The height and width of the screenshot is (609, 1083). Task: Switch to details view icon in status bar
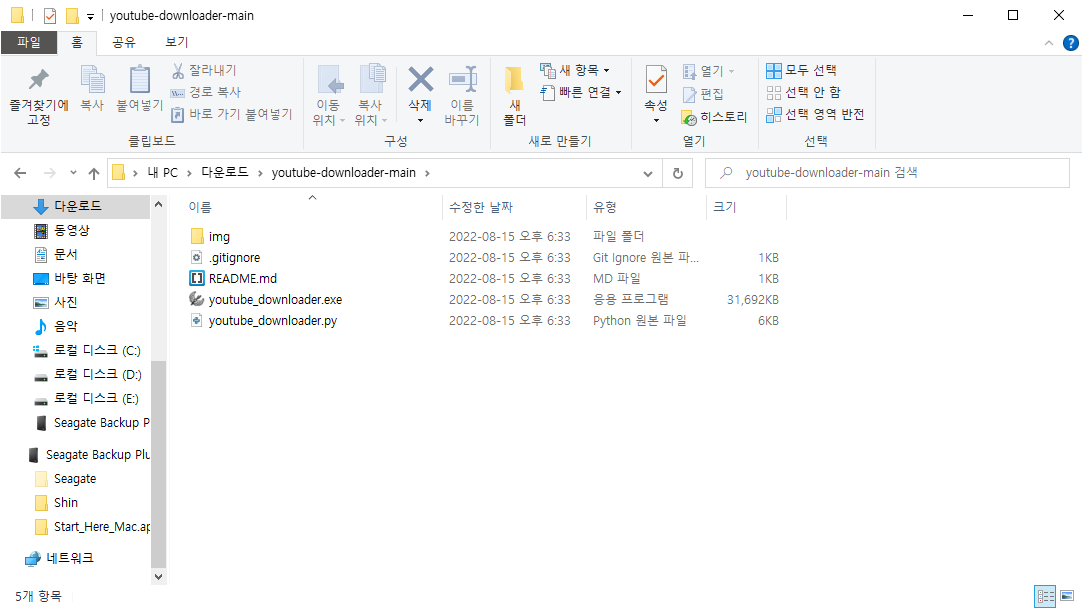(x=1045, y=596)
